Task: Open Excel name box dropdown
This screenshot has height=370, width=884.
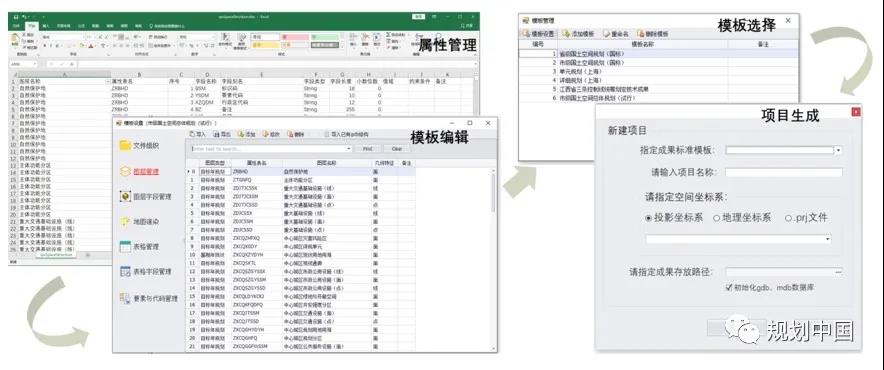Action: tap(36, 64)
